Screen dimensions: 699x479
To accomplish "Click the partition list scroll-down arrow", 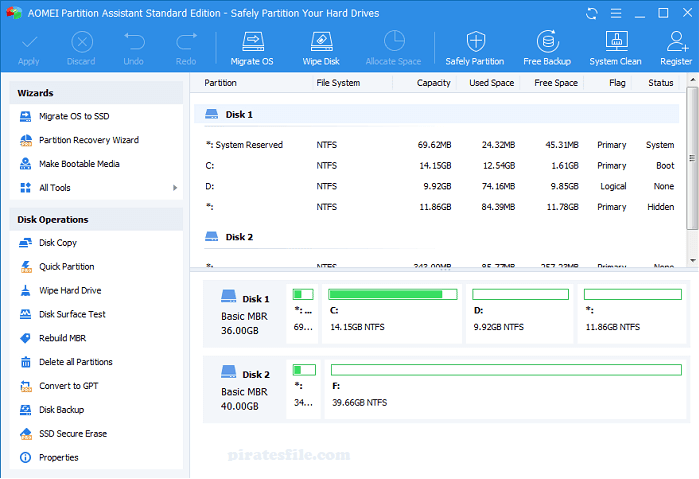I will 692,260.
